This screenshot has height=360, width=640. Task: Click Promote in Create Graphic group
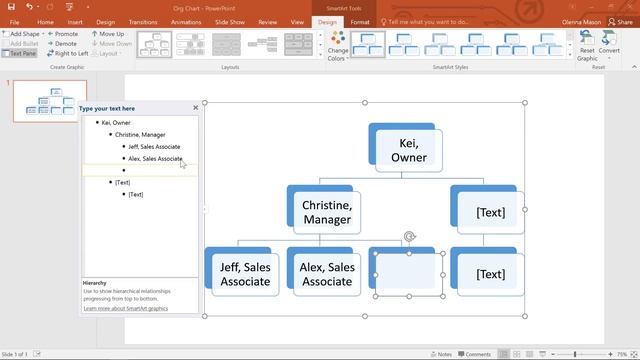click(63, 34)
